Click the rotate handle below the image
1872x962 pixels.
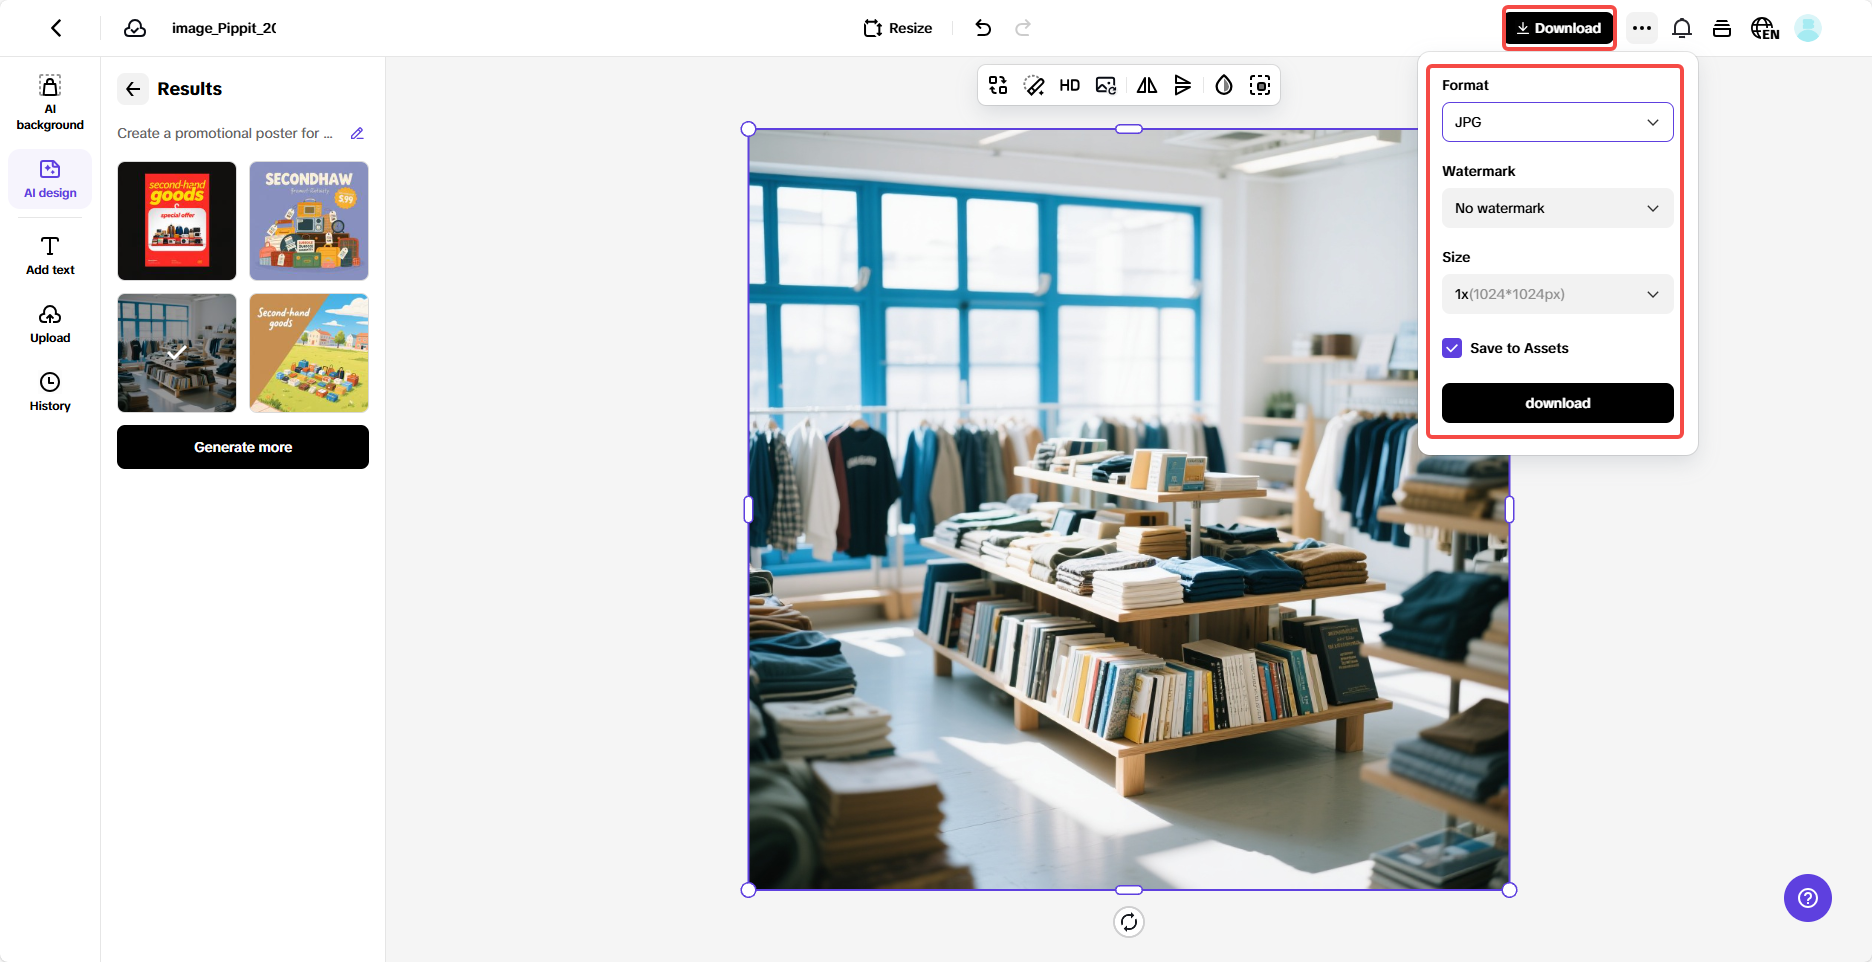pyautogui.click(x=1129, y=922)
